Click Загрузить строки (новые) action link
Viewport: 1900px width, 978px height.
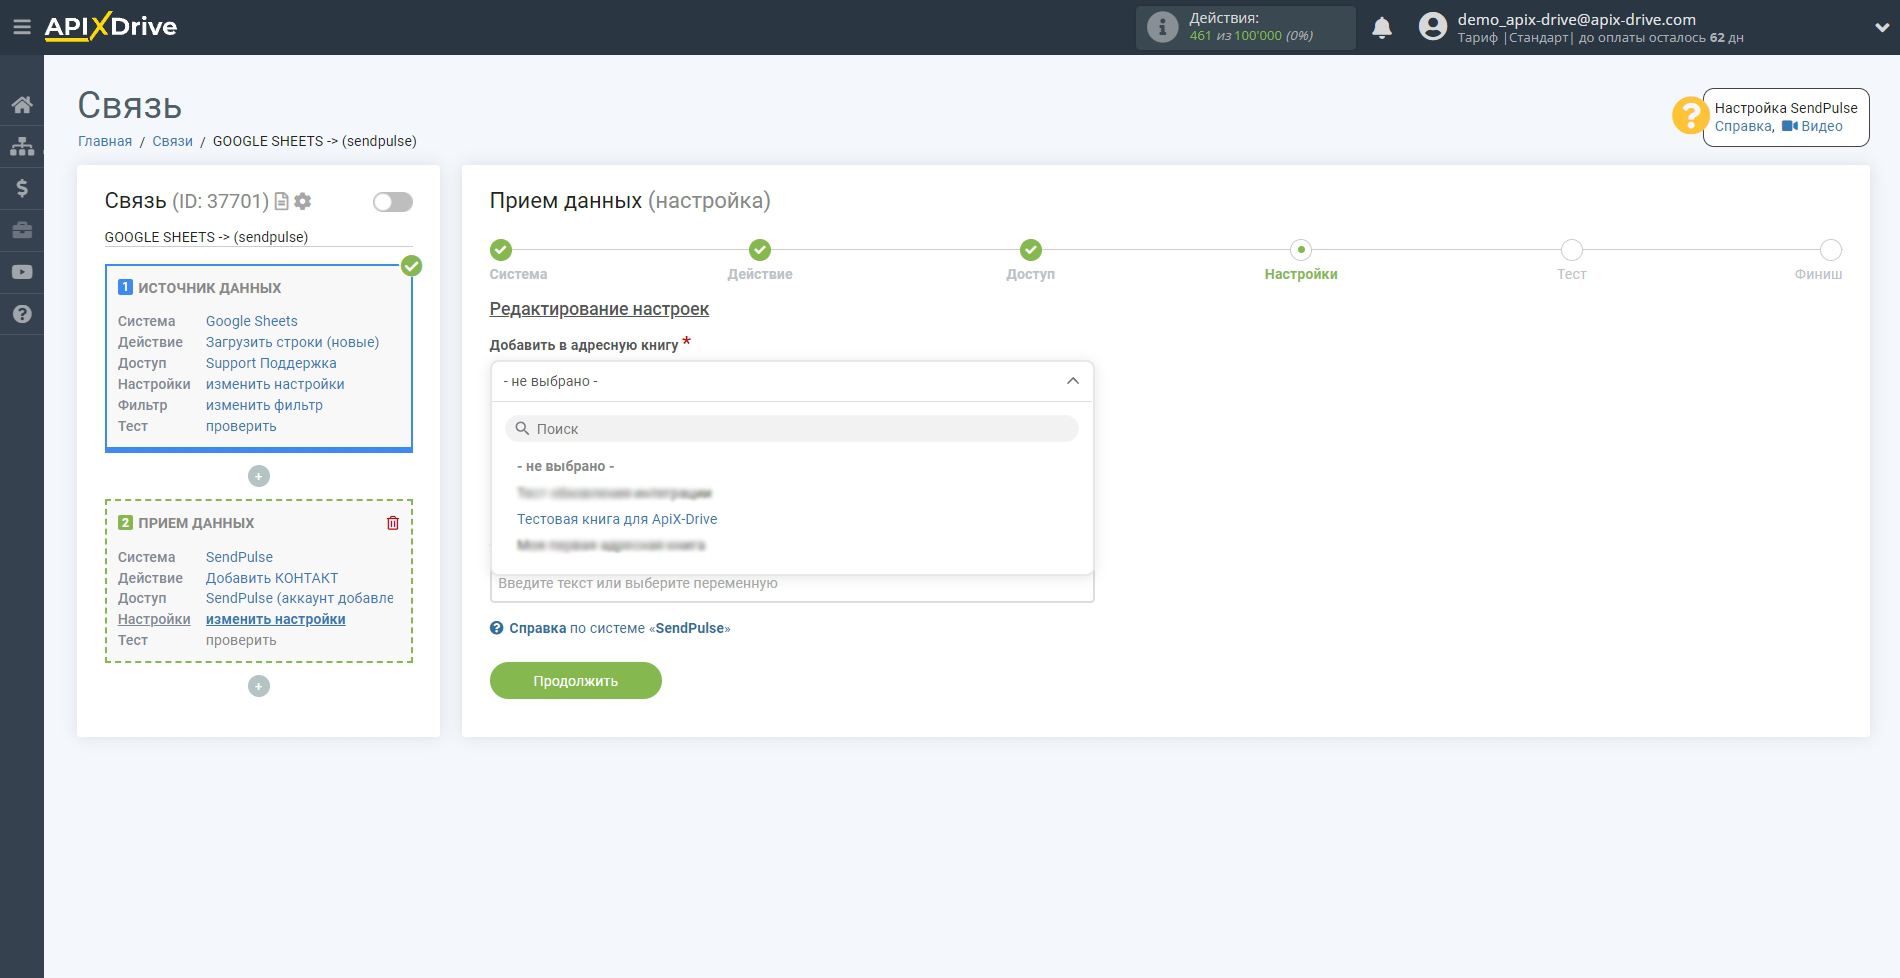click(292, 342)
